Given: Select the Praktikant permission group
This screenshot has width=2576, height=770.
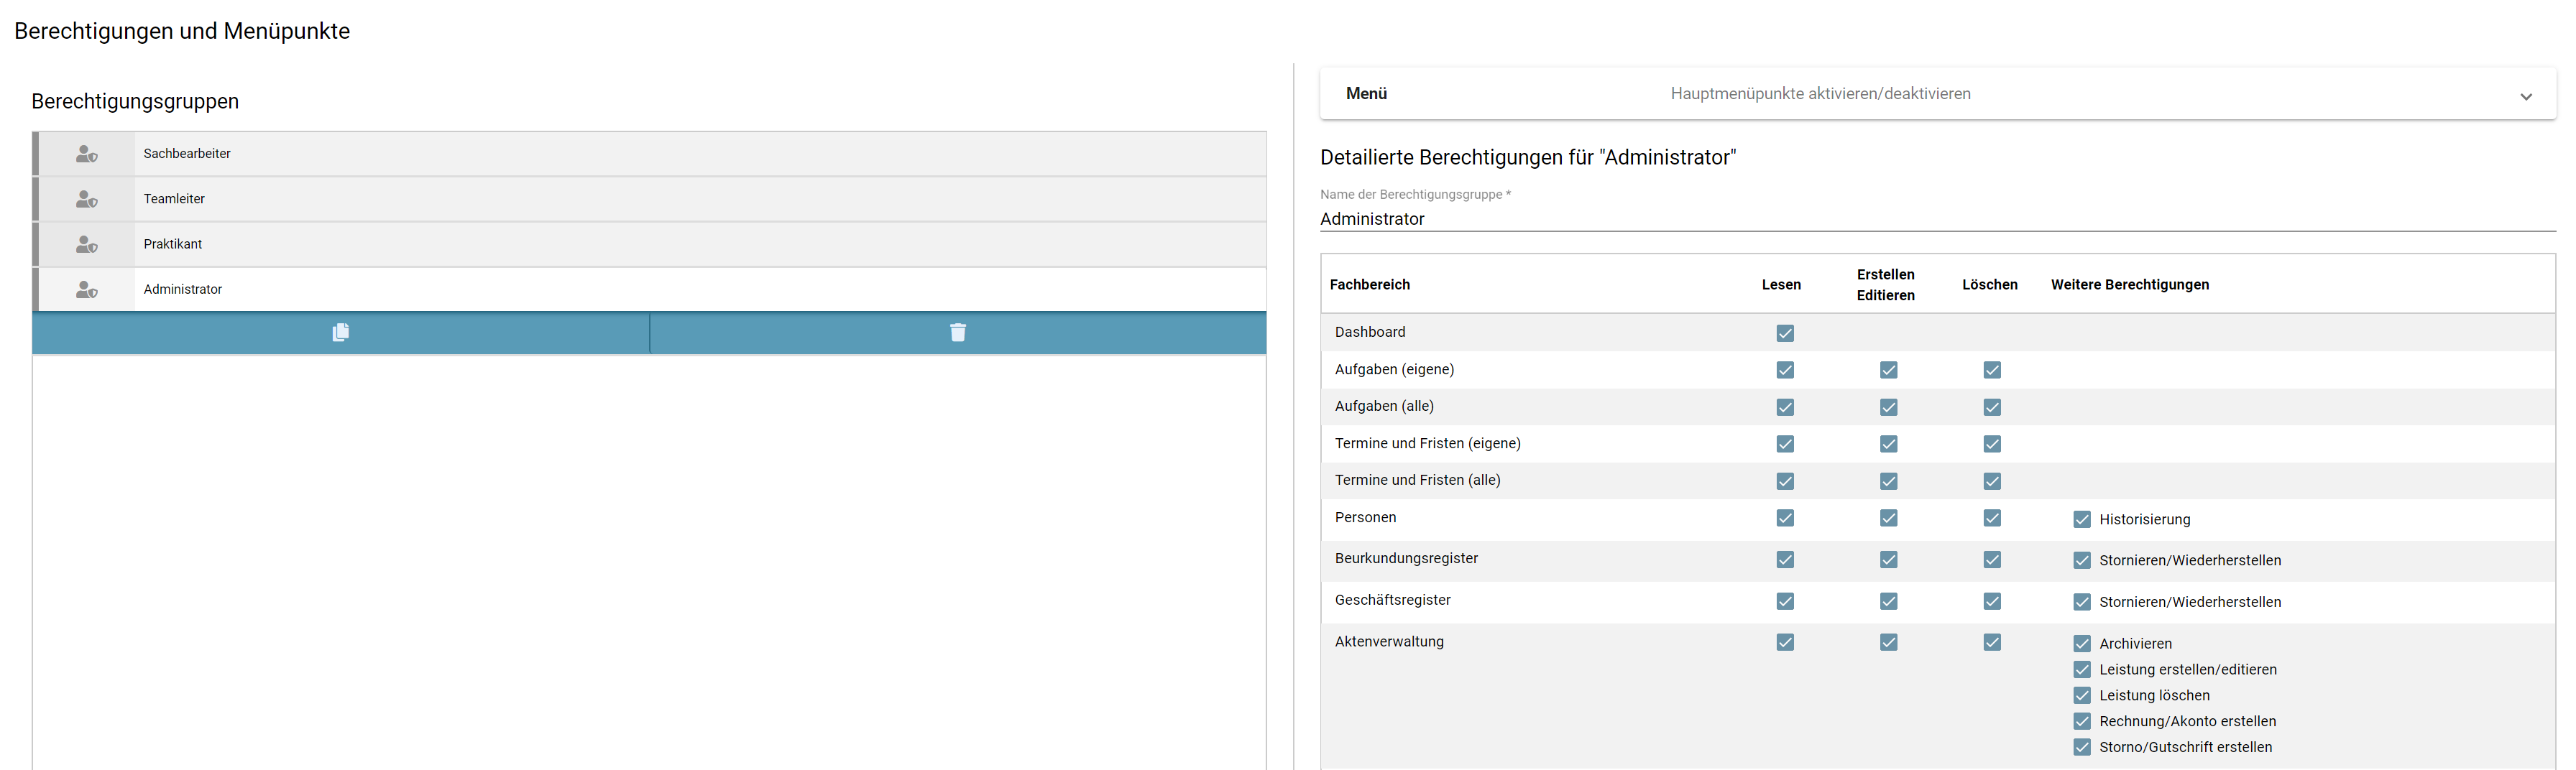Looking at the screenshot, I should (x=650, y=244).
